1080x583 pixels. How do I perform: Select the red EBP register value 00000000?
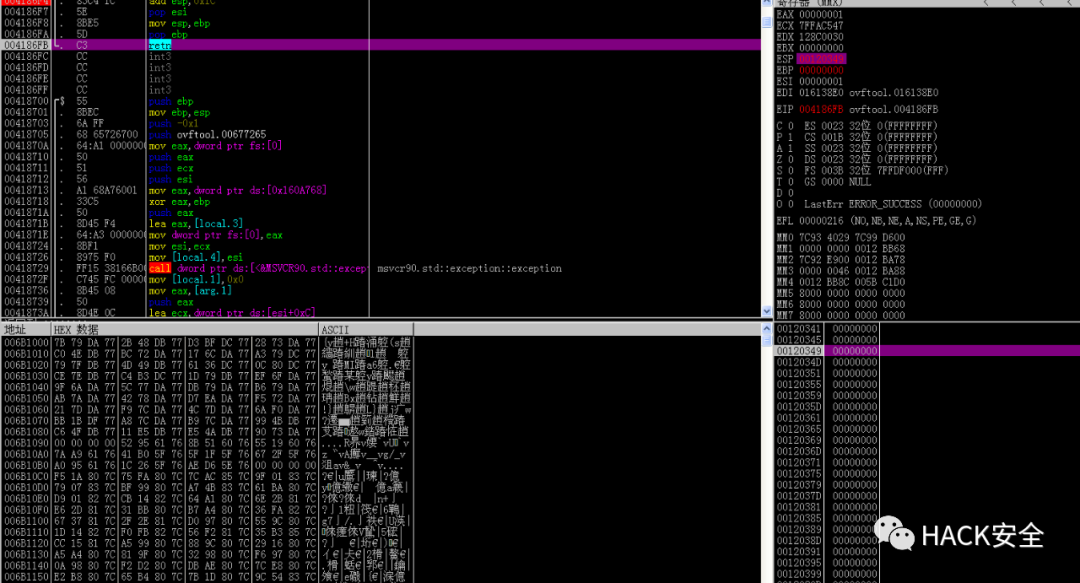click(821, 70)
